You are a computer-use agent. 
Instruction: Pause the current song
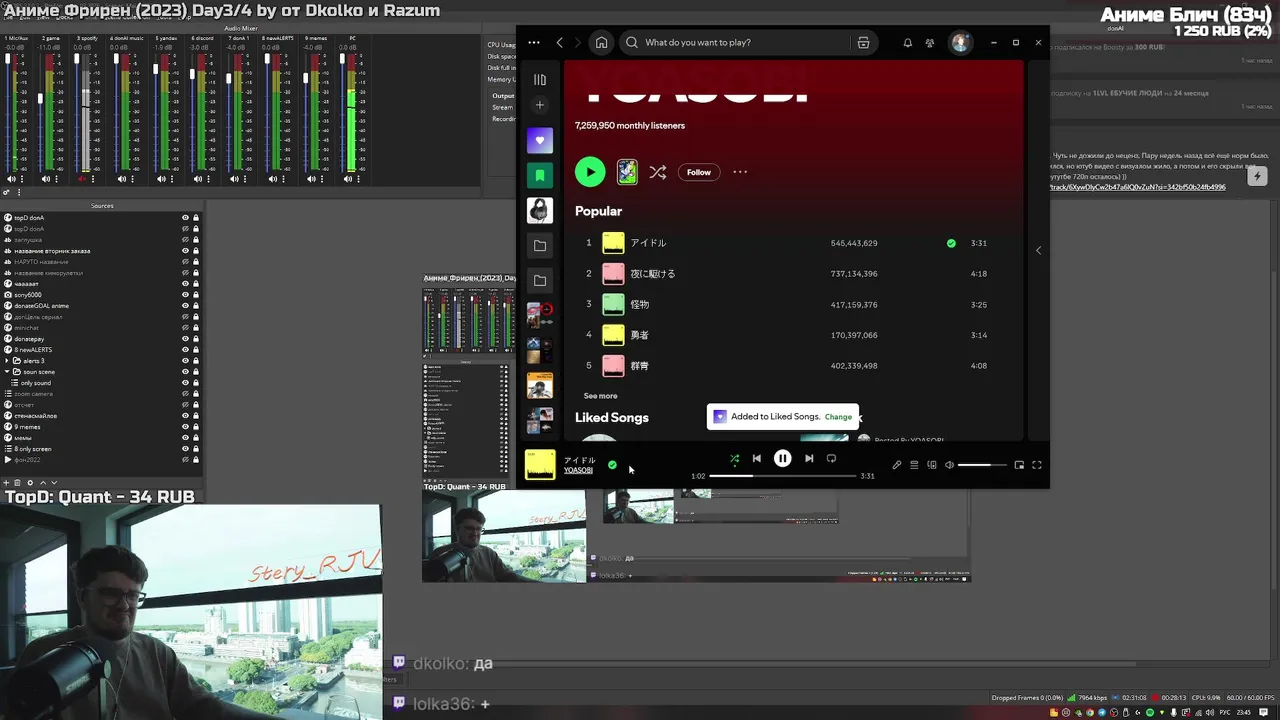(x=782, y=459)
